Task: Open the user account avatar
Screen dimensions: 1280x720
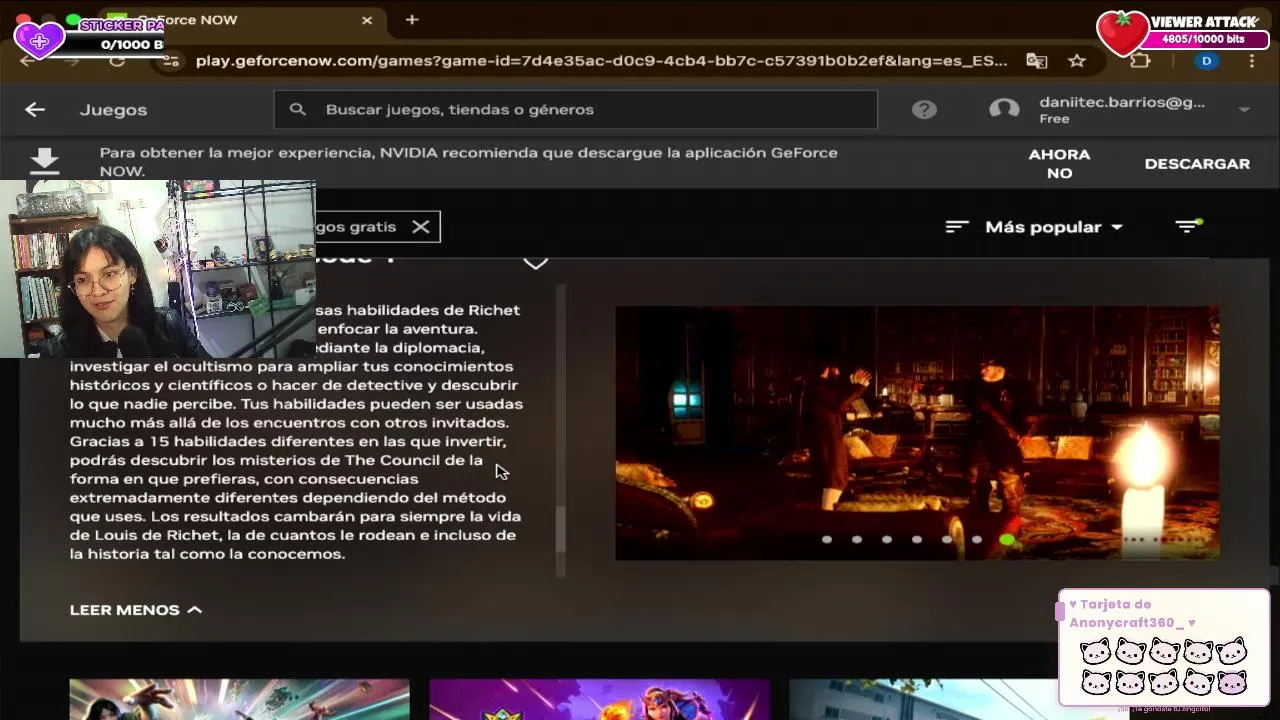Action: (x=1004, y=110)
